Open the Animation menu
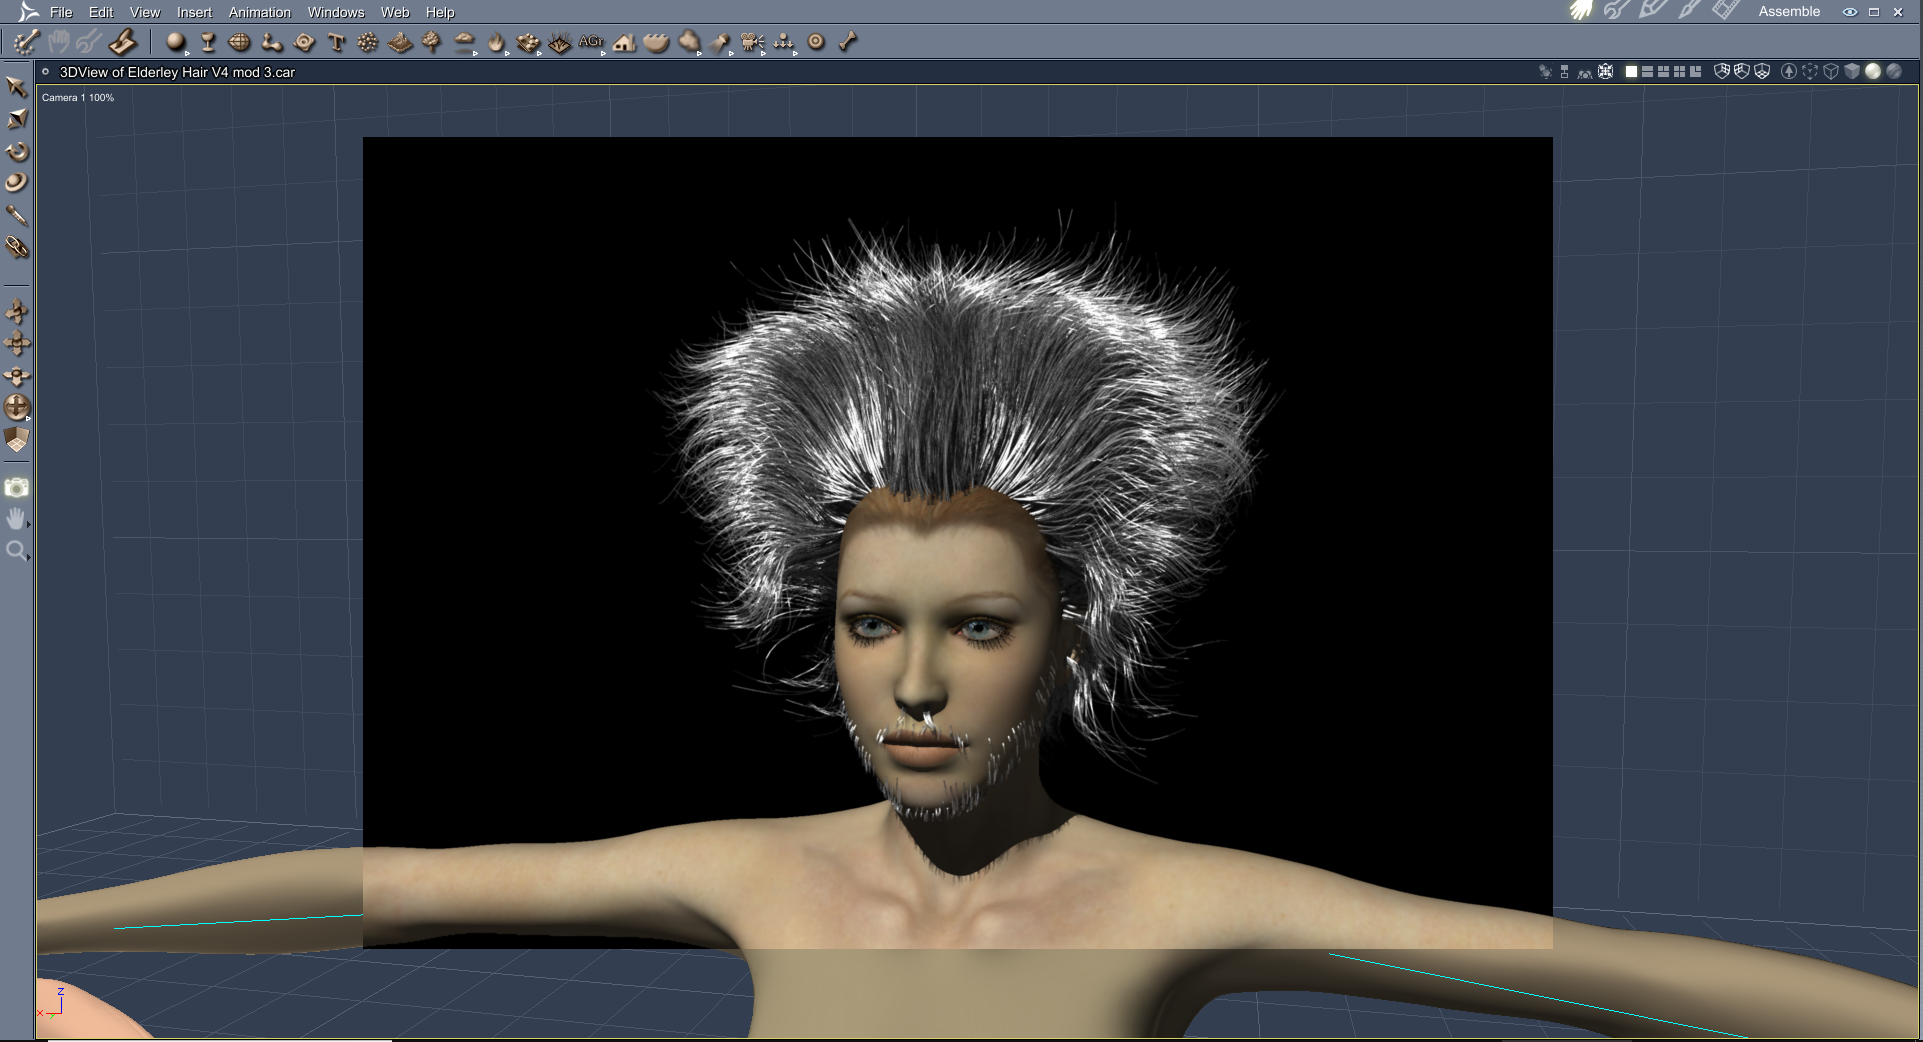This screenshot has height=1042, width=1923. pyautogui.click(x=260, y=12)
